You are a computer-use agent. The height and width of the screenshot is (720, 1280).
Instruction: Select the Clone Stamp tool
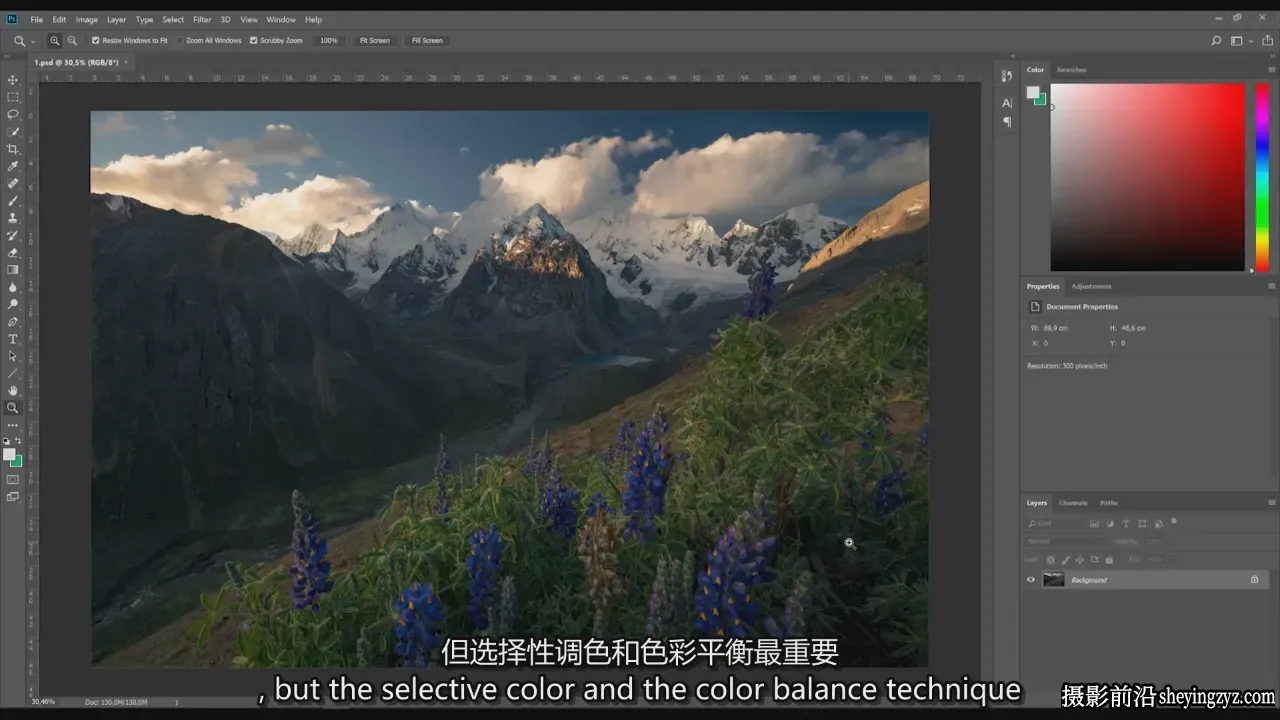13,217
